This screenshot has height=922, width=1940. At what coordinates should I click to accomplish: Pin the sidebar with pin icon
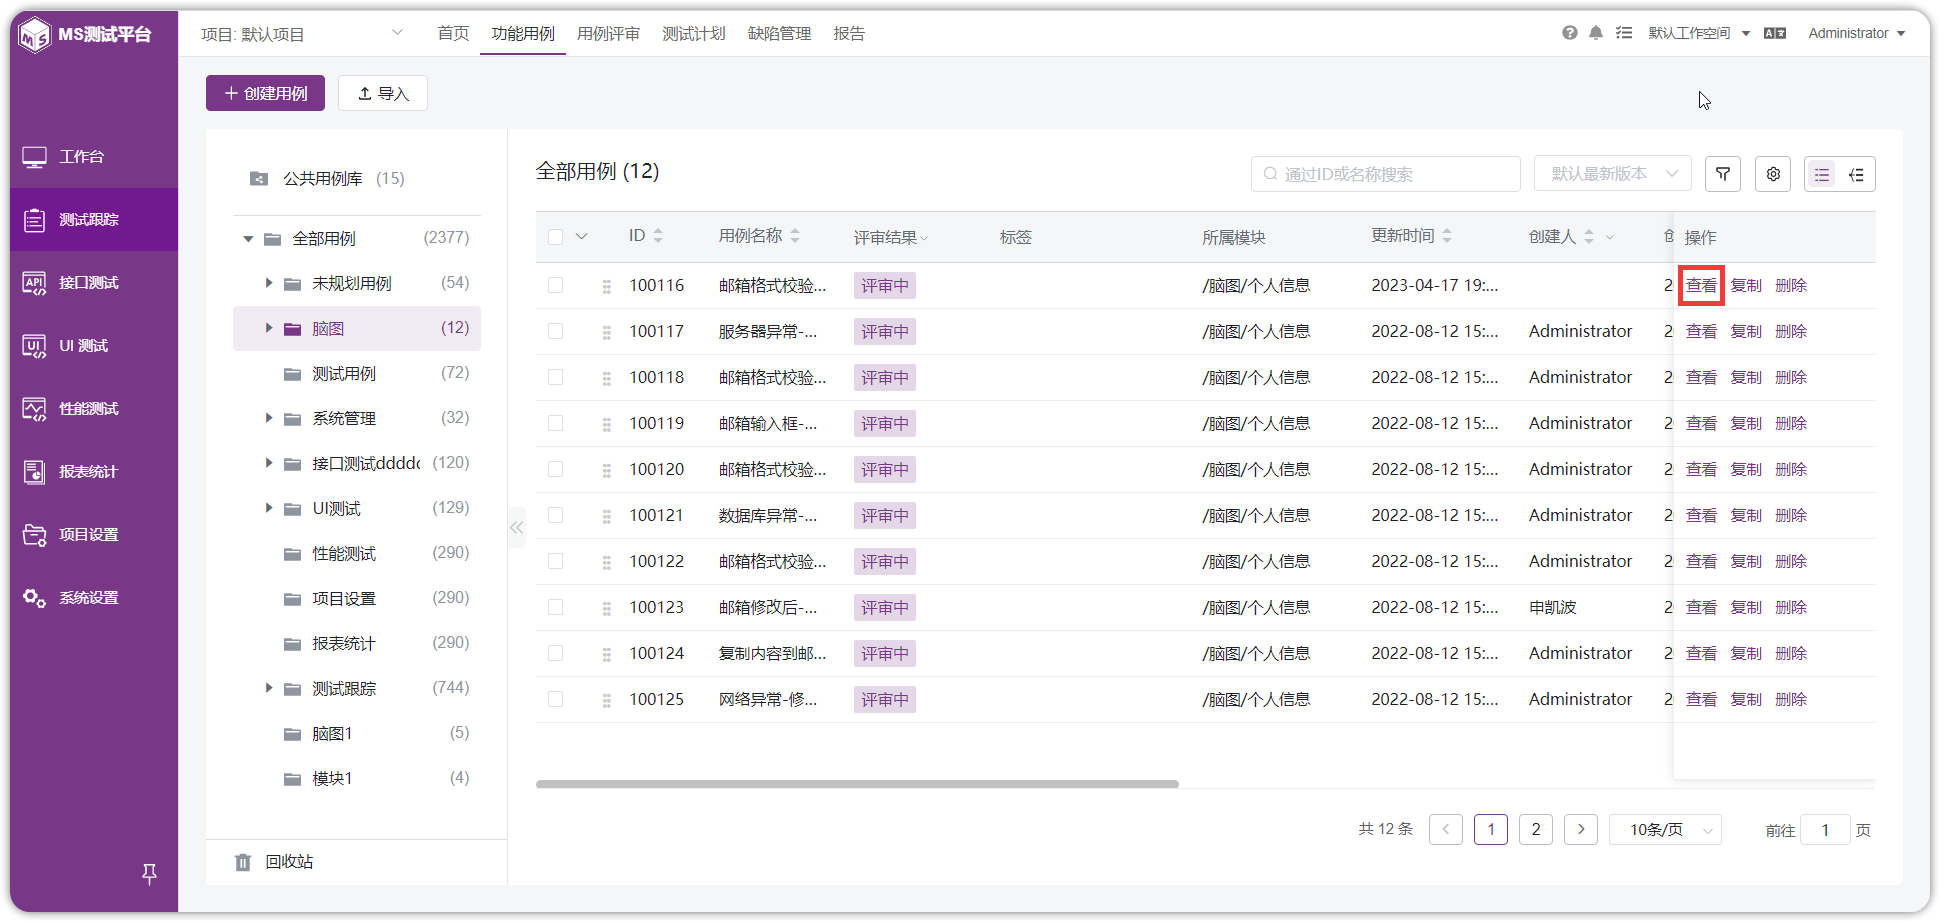pyautogui.click(x=149, y=874)
